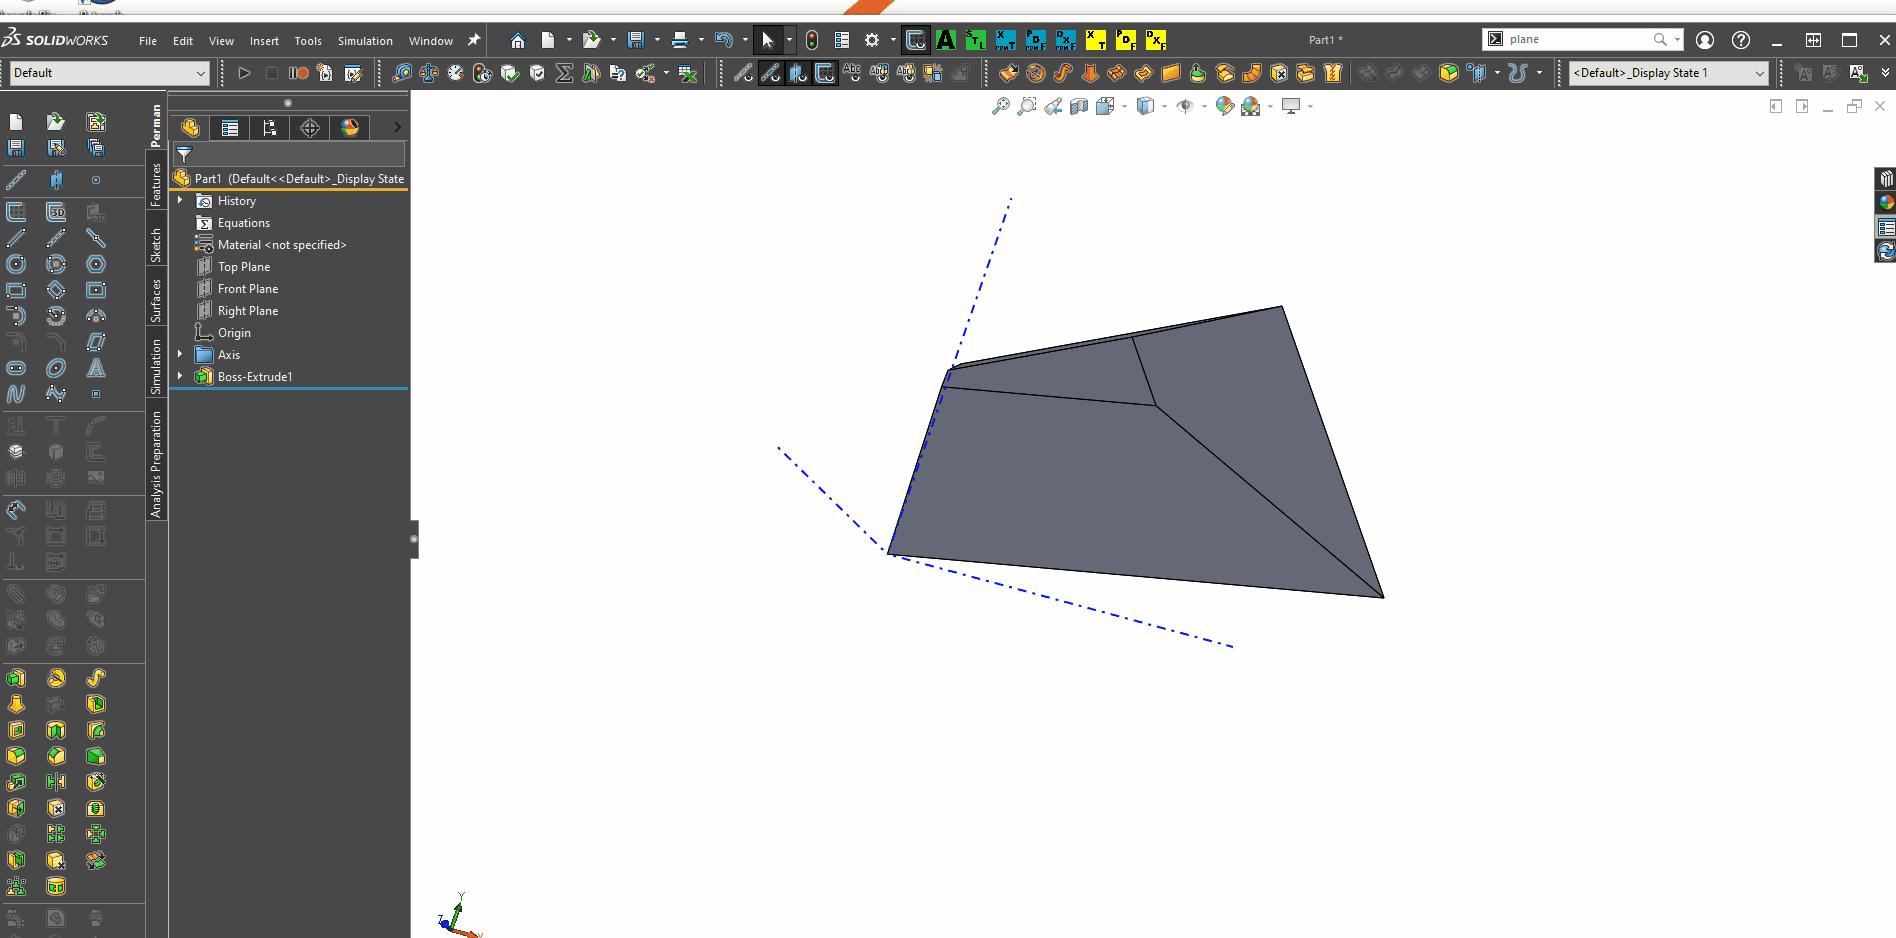This screenshot has height=938, width=1896.
Task: Expand the Boss-Extrude1 feature node
Action: coord(180,377)
